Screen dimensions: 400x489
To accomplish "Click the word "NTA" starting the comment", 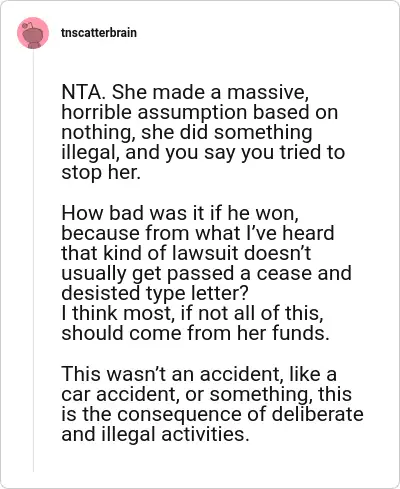I will (x=82, y=92).
